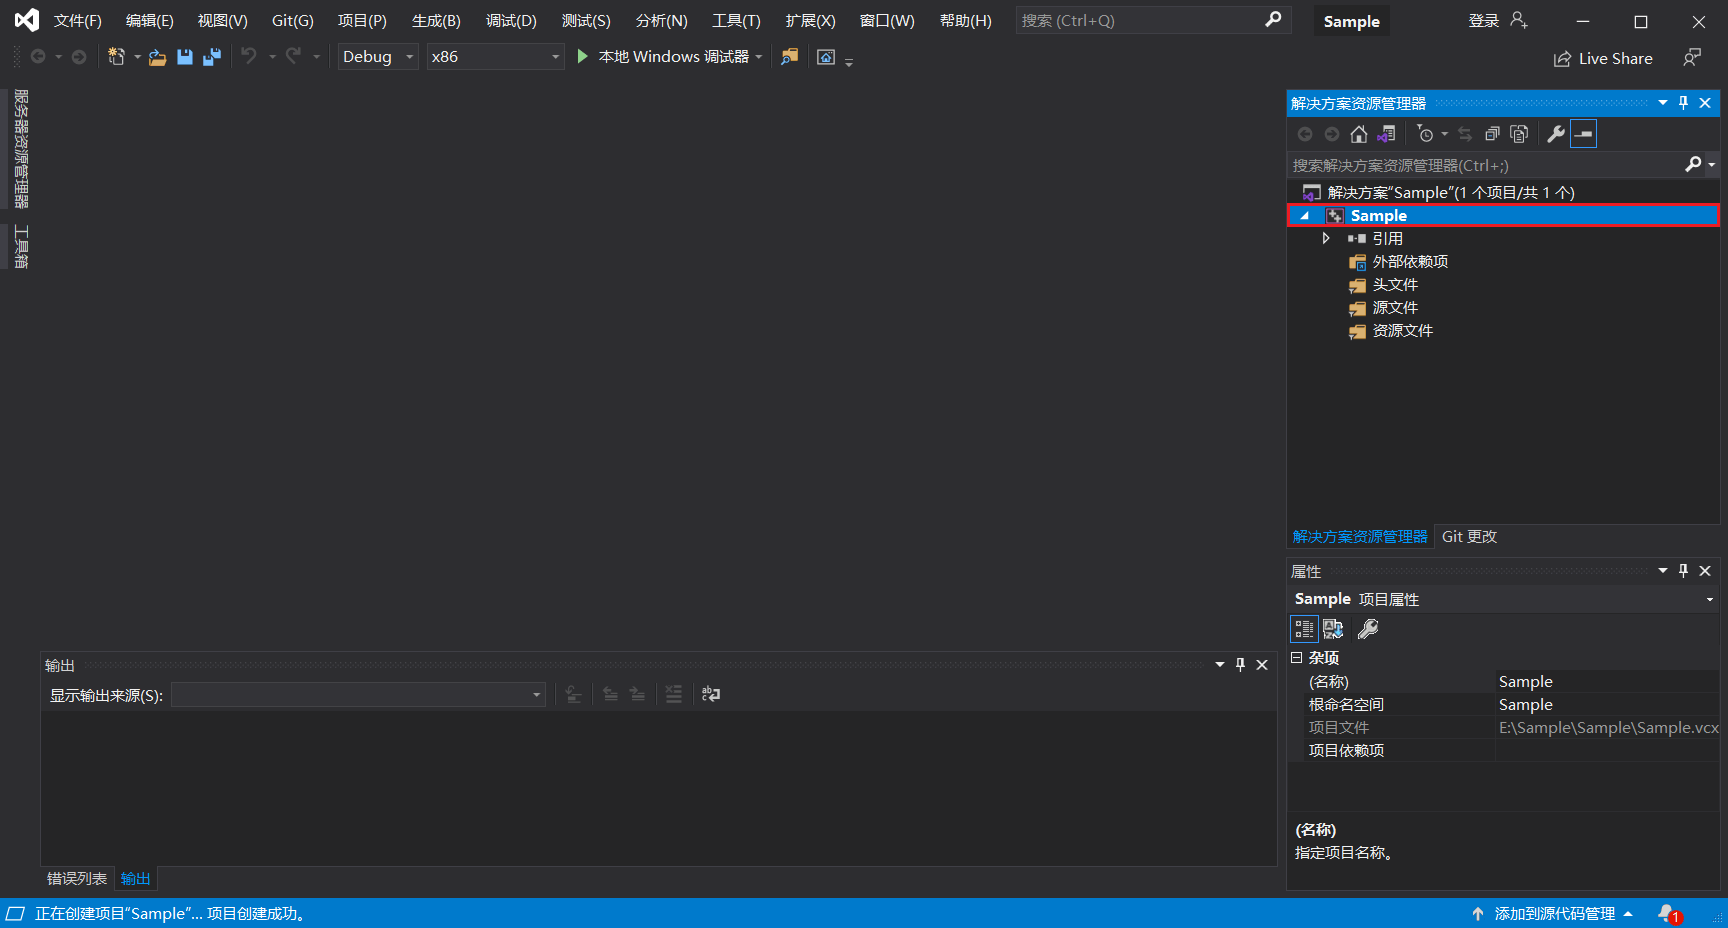Toggle the preview selected items button

tap(1584, 134)
